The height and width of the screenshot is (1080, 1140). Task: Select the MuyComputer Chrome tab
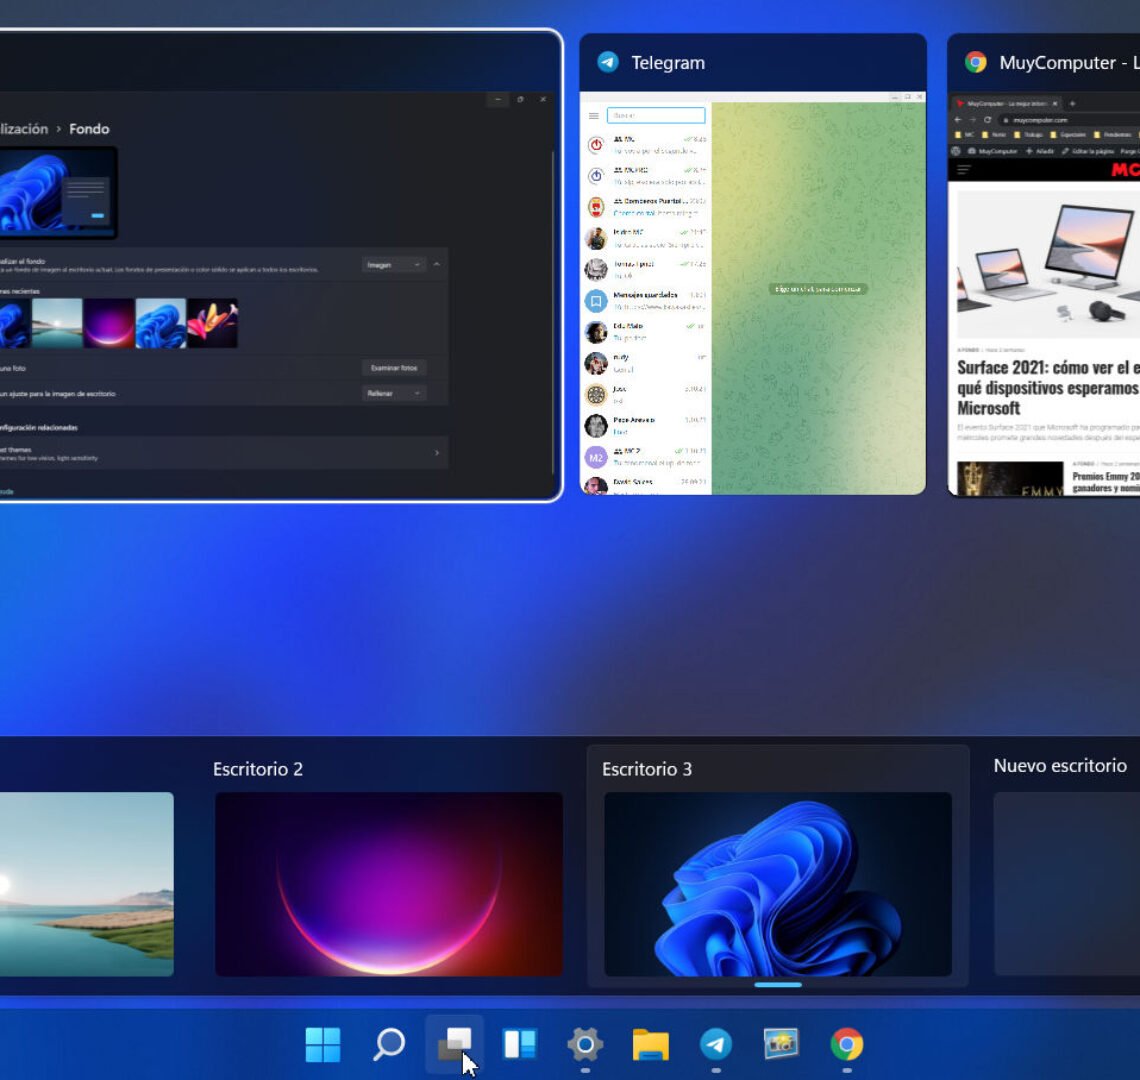1008,104
